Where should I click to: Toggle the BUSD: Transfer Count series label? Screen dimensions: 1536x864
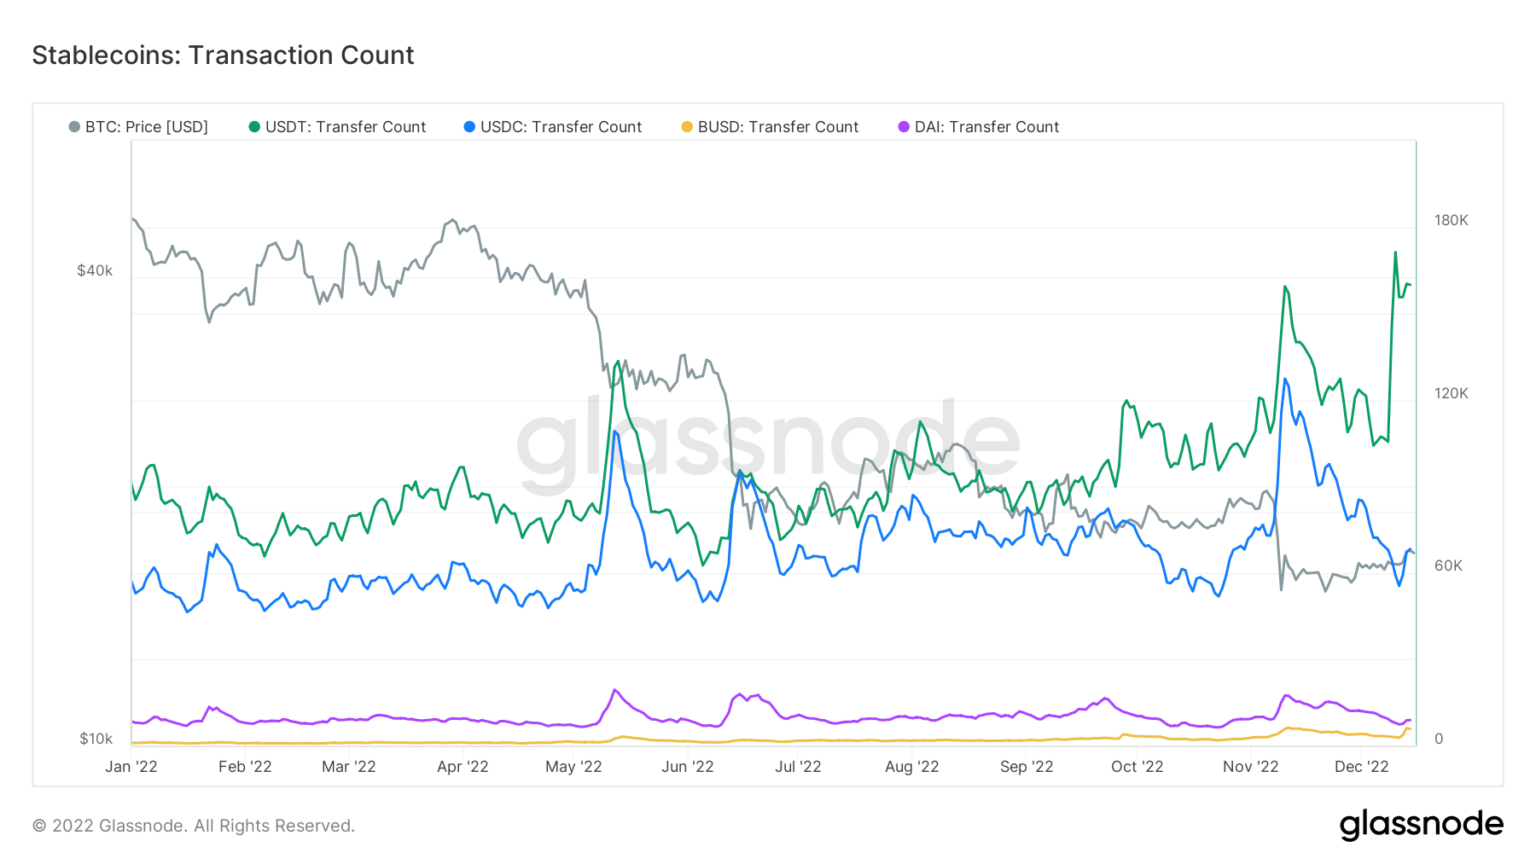778,127
